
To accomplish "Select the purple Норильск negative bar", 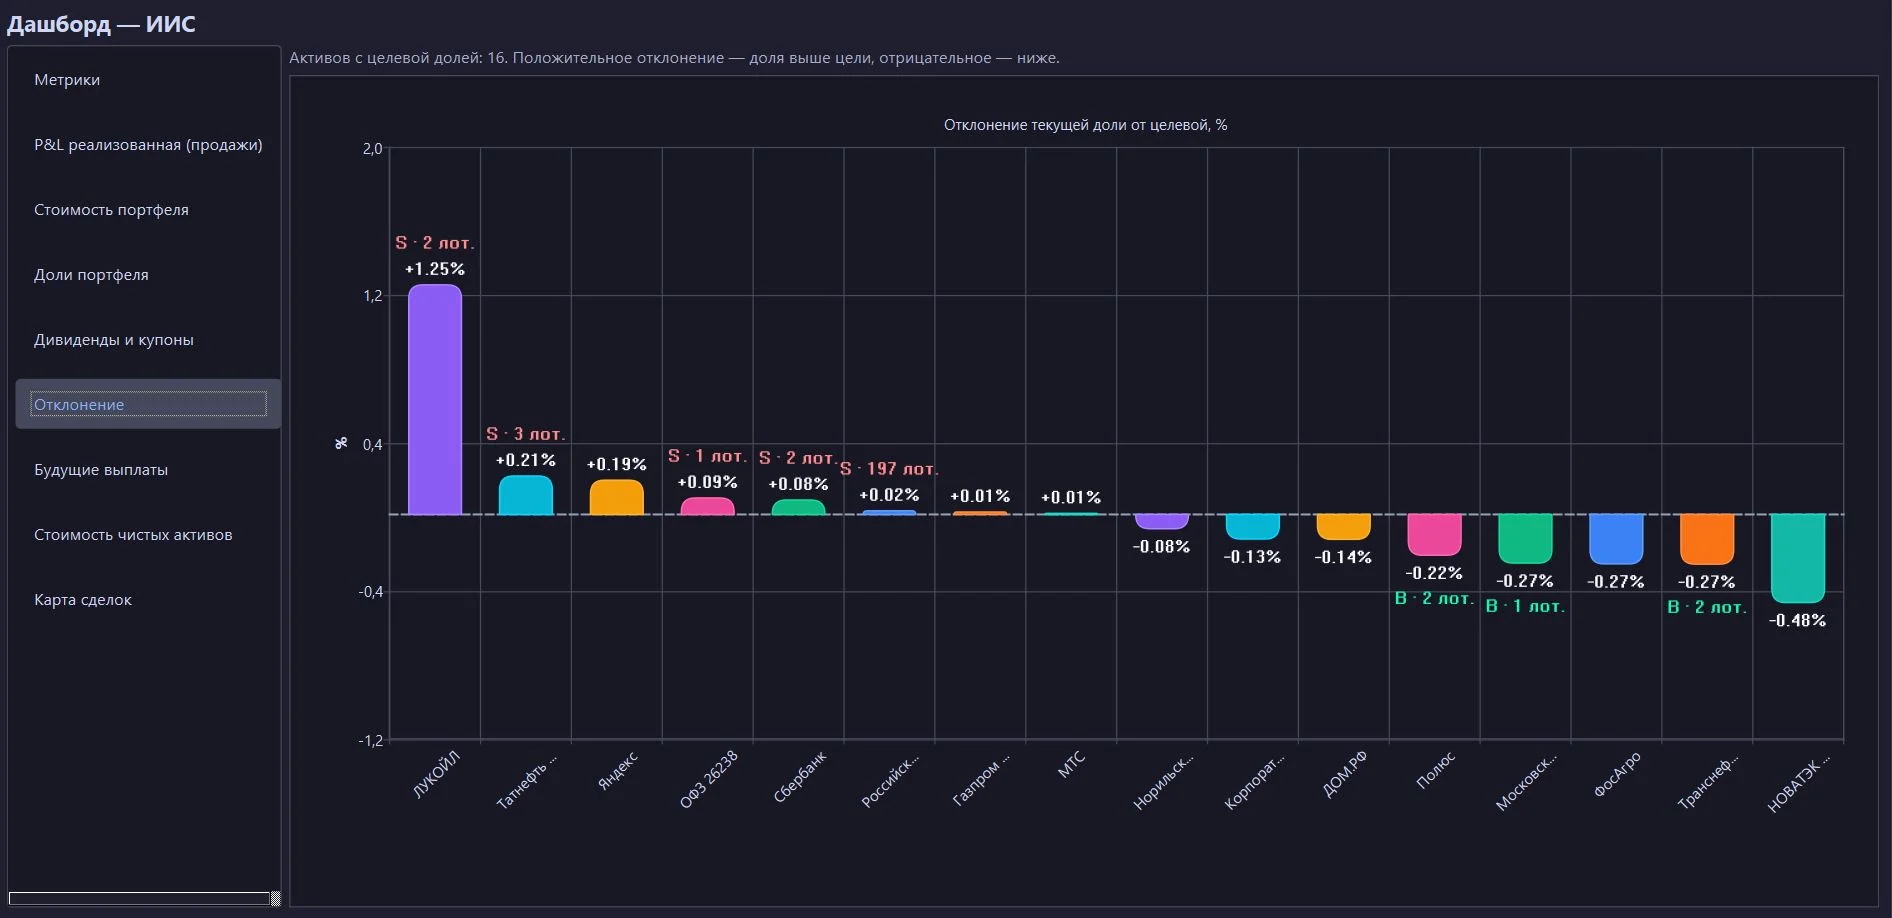I will click(1161, 521).
